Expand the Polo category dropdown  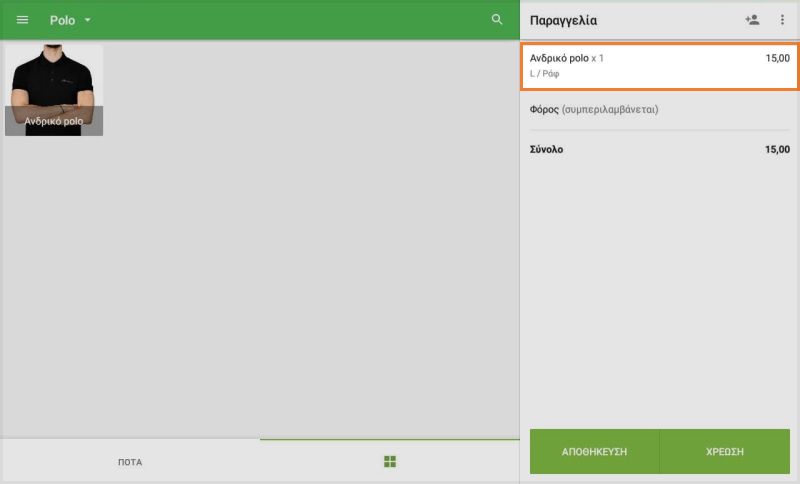tap(70, 20)
